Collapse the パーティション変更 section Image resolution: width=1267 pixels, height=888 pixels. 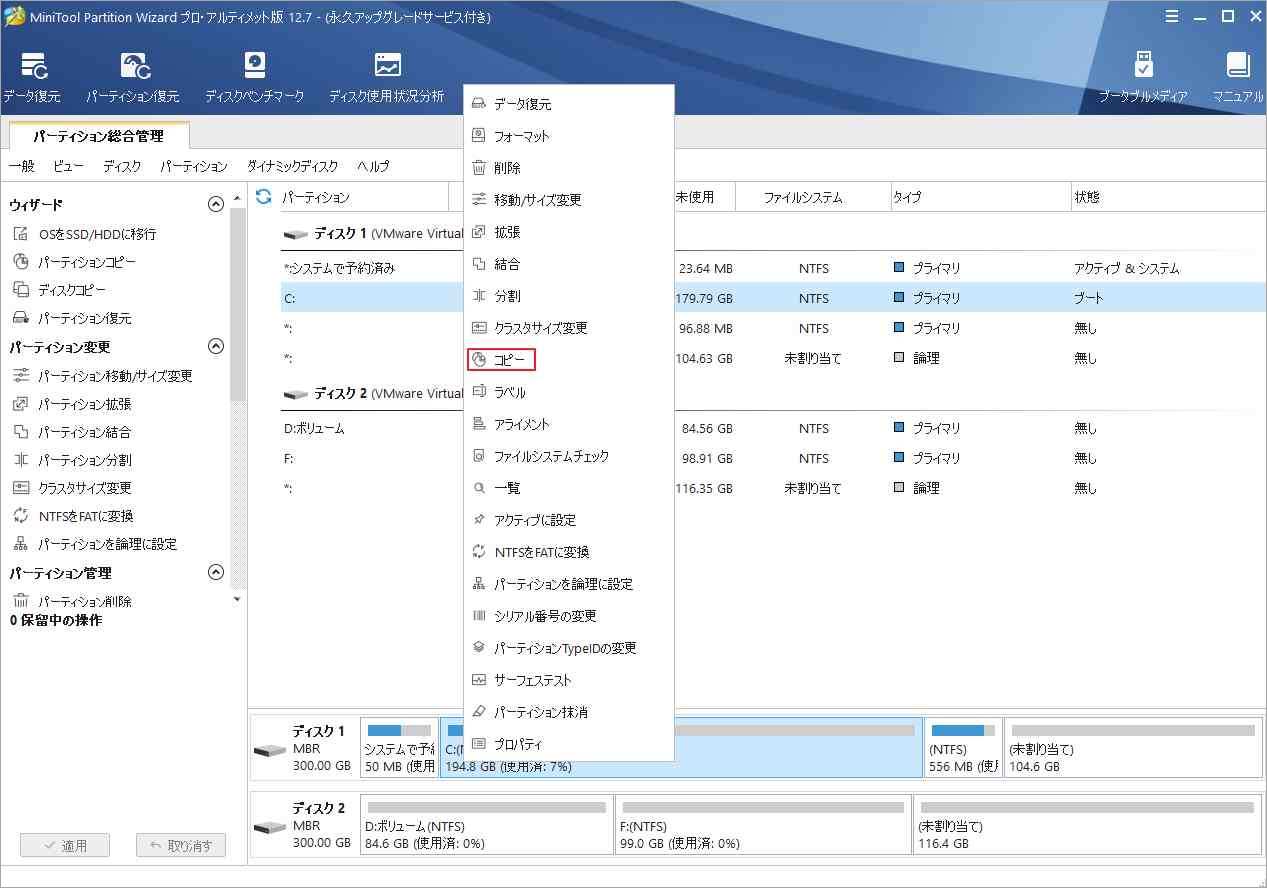[215, 346]
